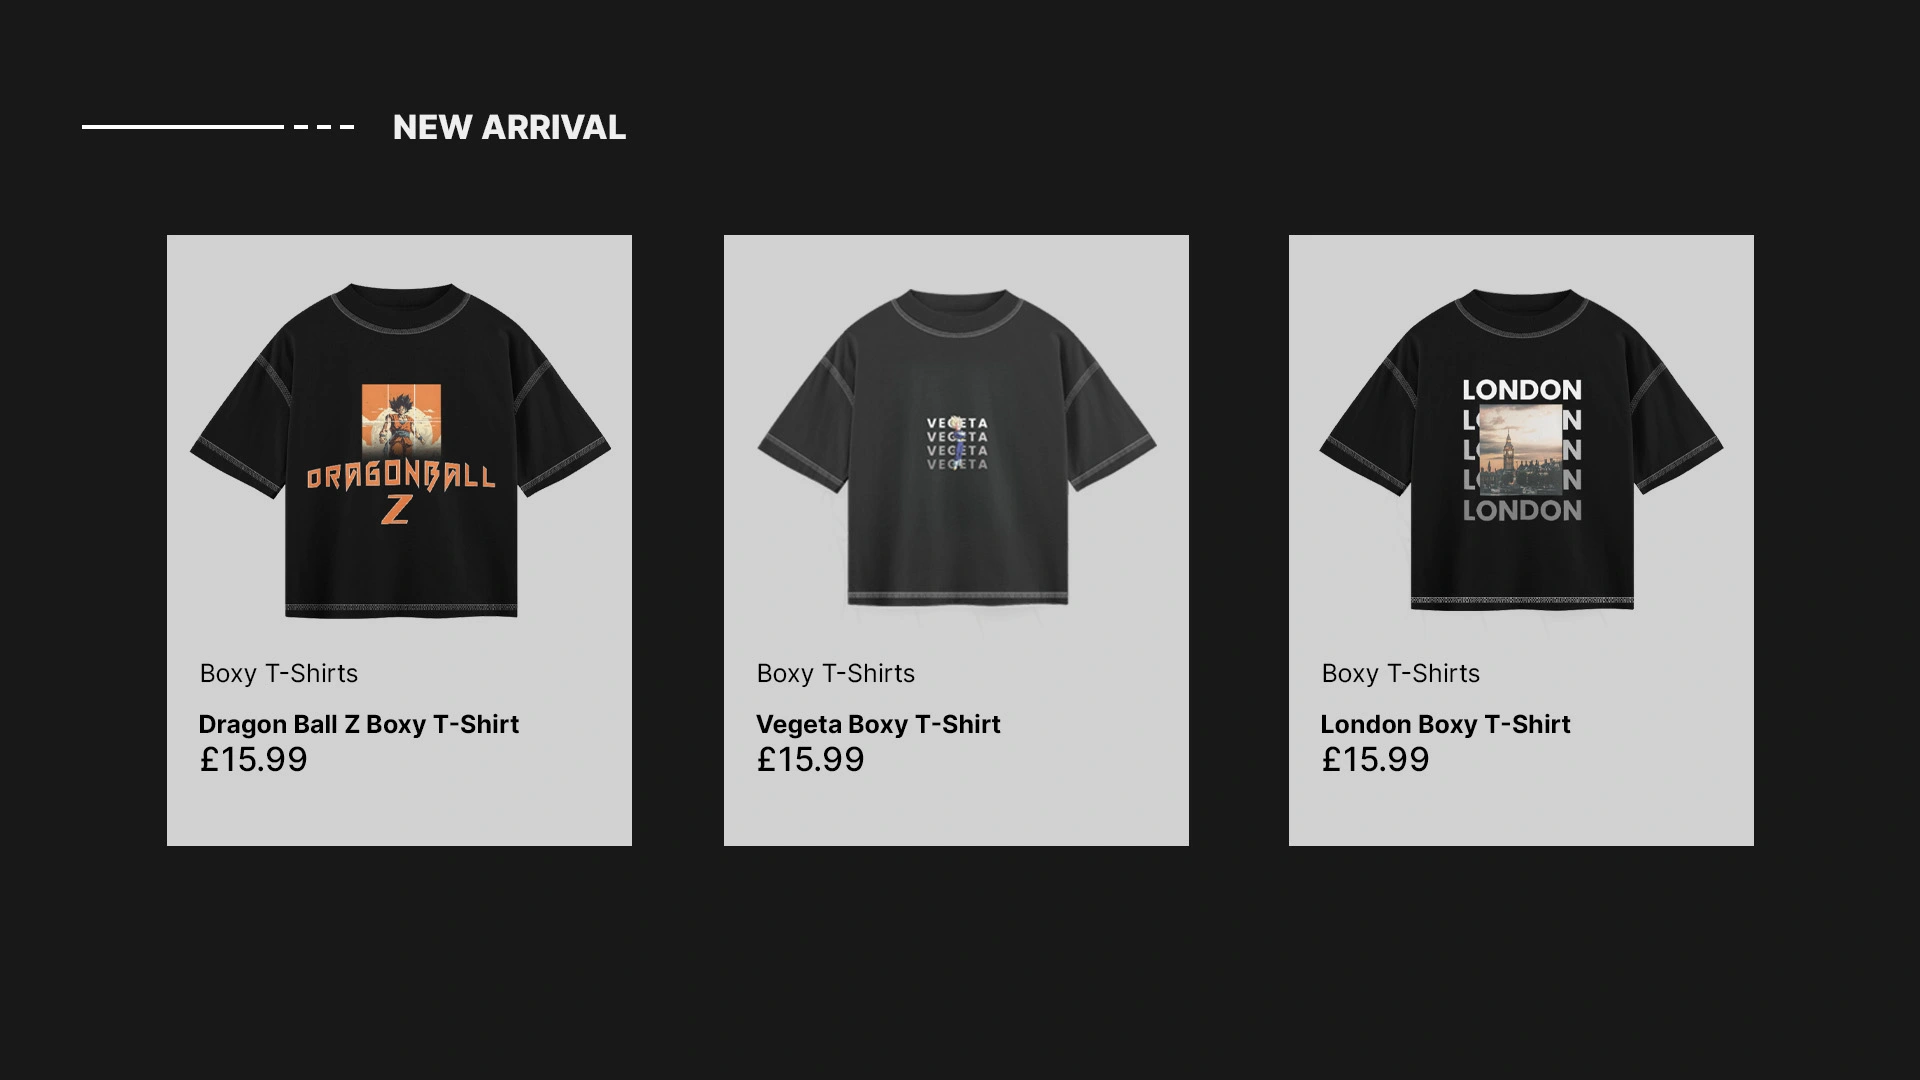The image size is (1920, 1080).
Task: Click the £15.99 price on London card
Action: pos(1375,760)
